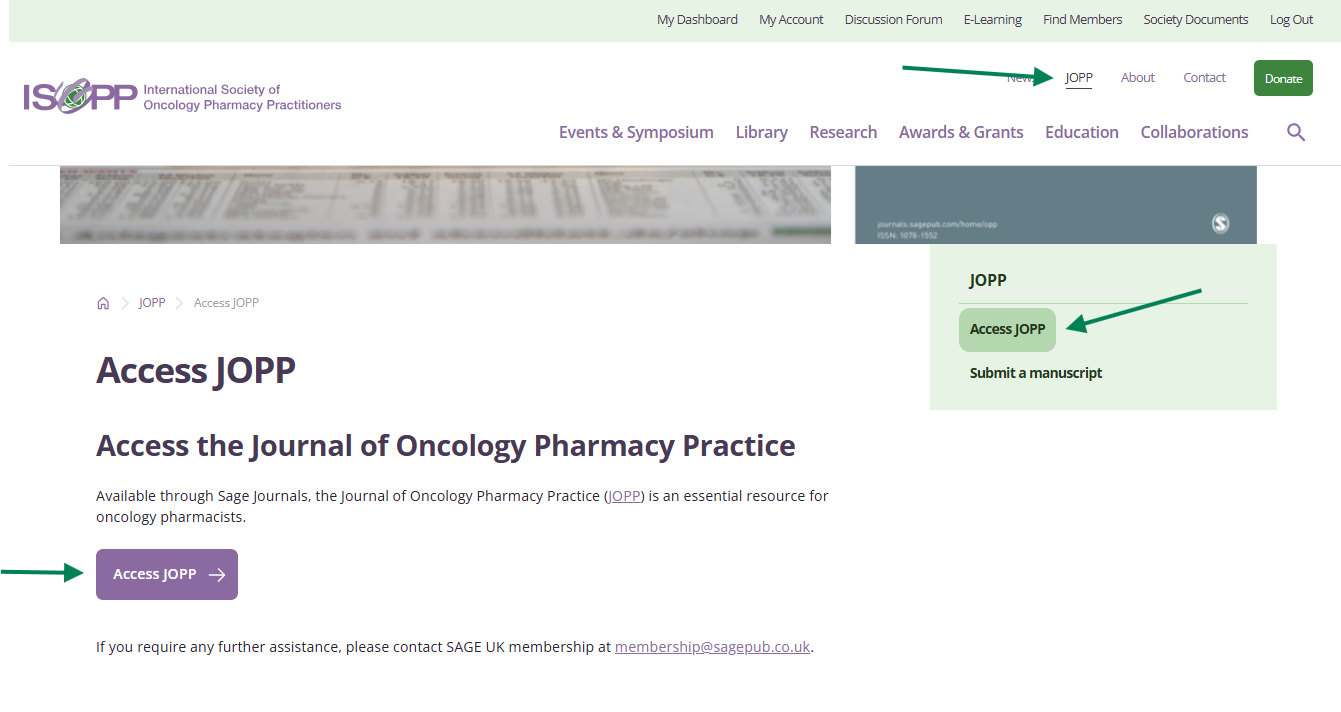Open the Collaborations menu
The height and width of the screenshot is (712, 1341).
tap(1194, 132)
